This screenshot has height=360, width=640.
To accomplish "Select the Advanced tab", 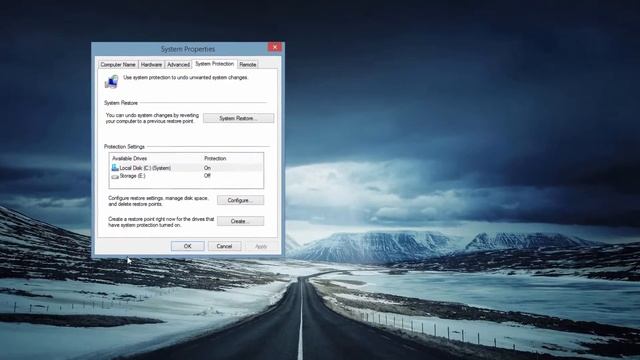I will (x=178, y=64).
